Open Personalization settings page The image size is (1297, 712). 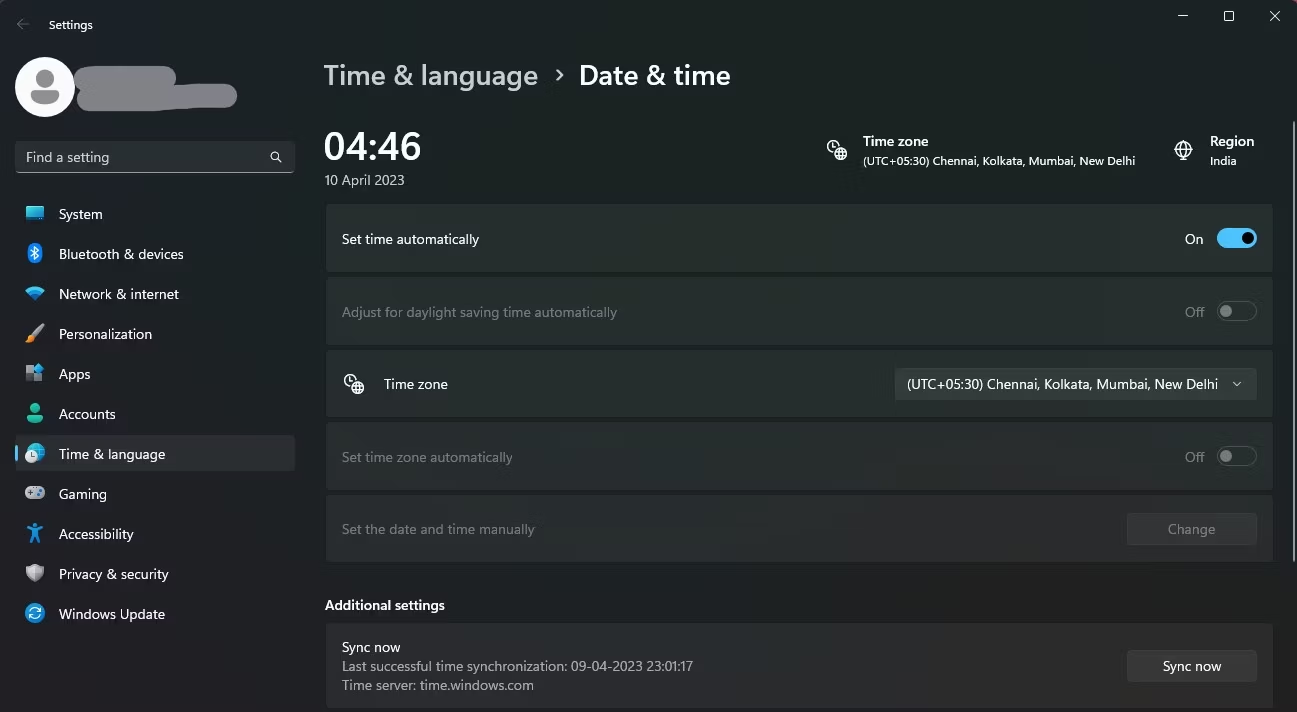pos(155,334)
